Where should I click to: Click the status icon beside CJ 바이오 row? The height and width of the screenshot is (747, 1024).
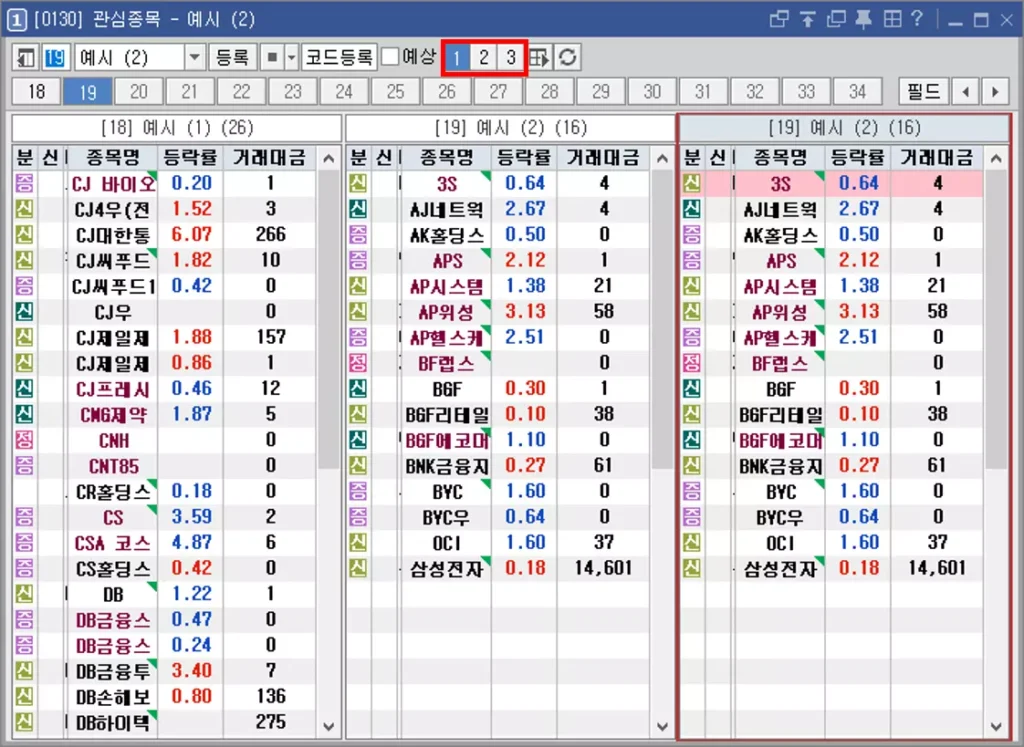(x=24, y=183)
